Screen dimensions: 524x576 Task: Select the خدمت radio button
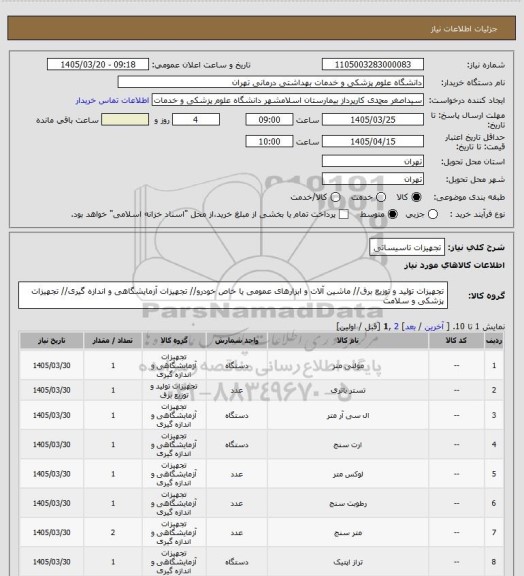pos(381,197)
